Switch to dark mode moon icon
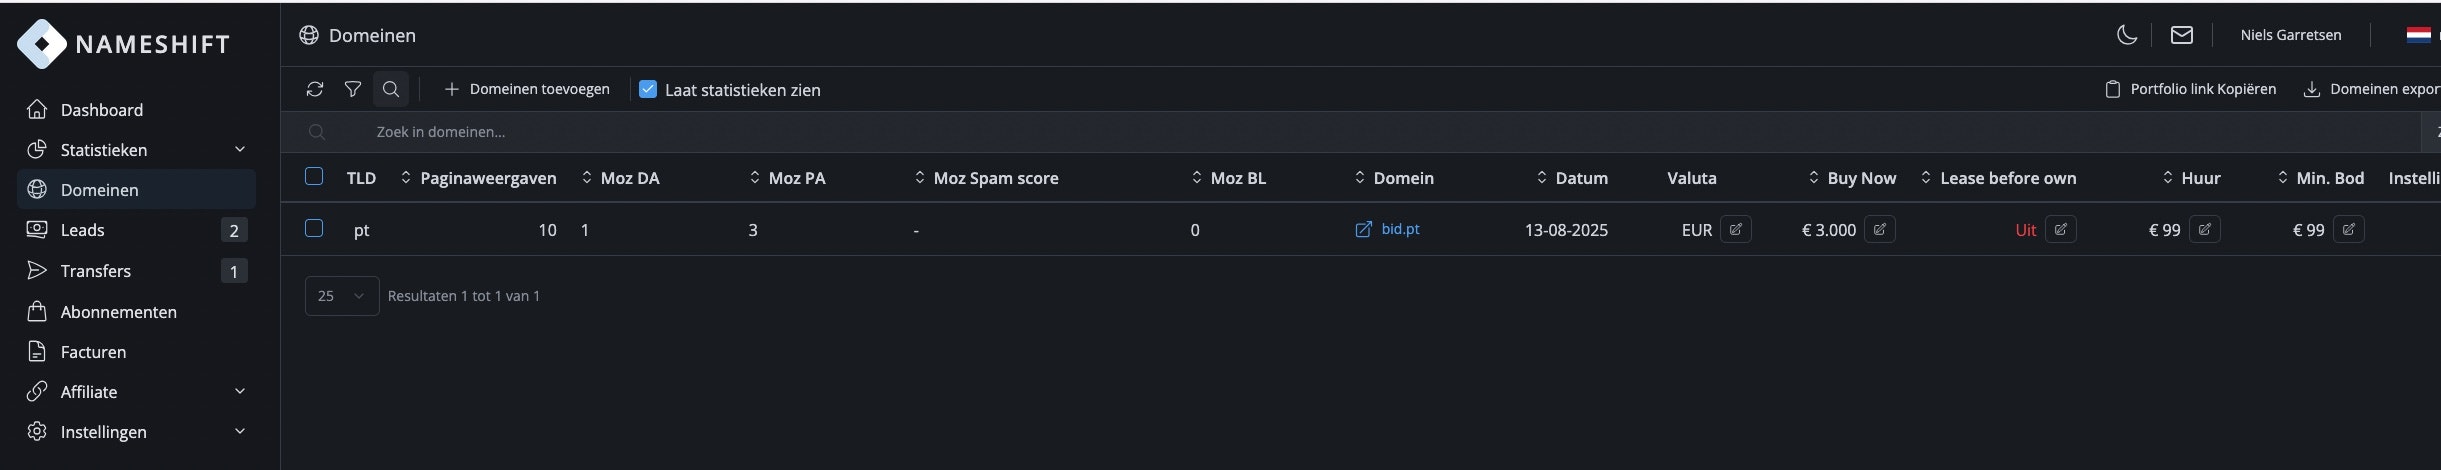Screen dimensions: 2441x470 [x=2127, y=35]
